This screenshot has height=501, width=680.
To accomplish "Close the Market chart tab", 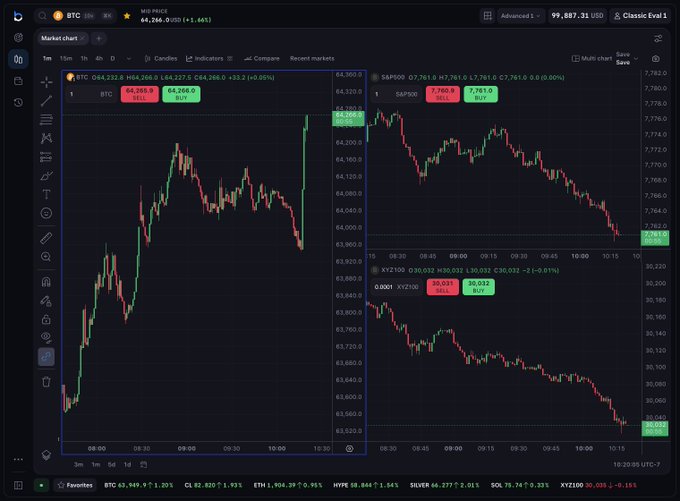I will coord(82,38).
